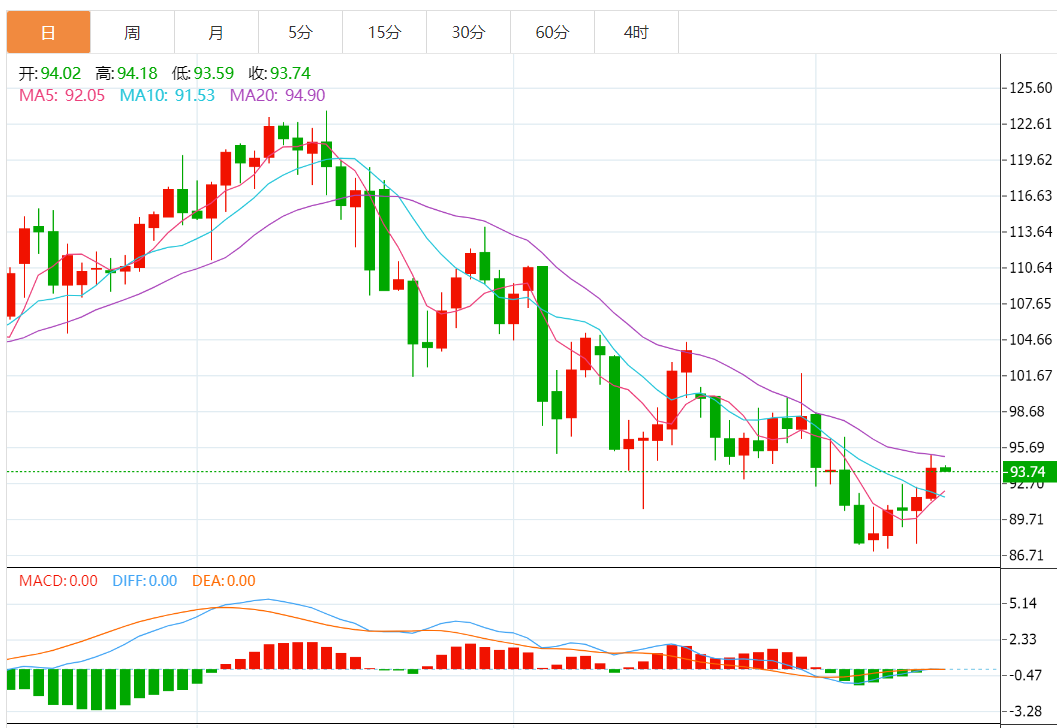Image resolution: width=1057 pixels, height=728 pixels.
Task: Click the 低:93.59 low price value
Action: coord(203,73)
